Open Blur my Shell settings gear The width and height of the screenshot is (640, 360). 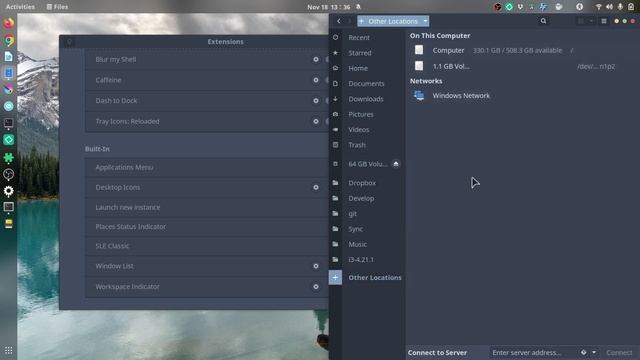point(316,59)
